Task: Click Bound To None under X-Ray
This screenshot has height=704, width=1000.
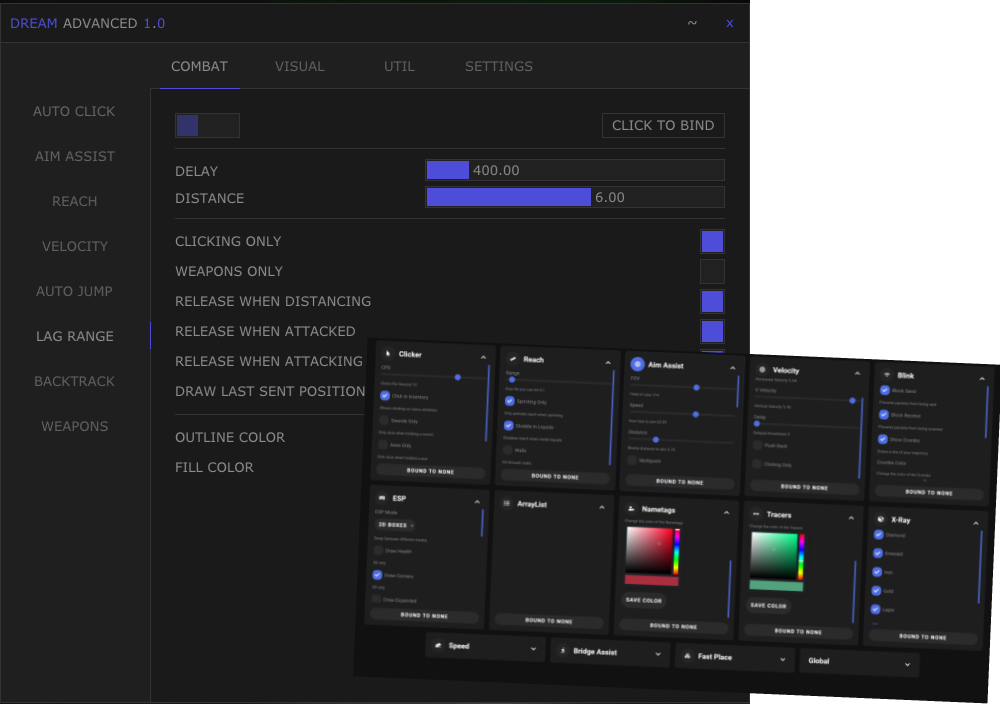Action: click(x=923, y=636)
